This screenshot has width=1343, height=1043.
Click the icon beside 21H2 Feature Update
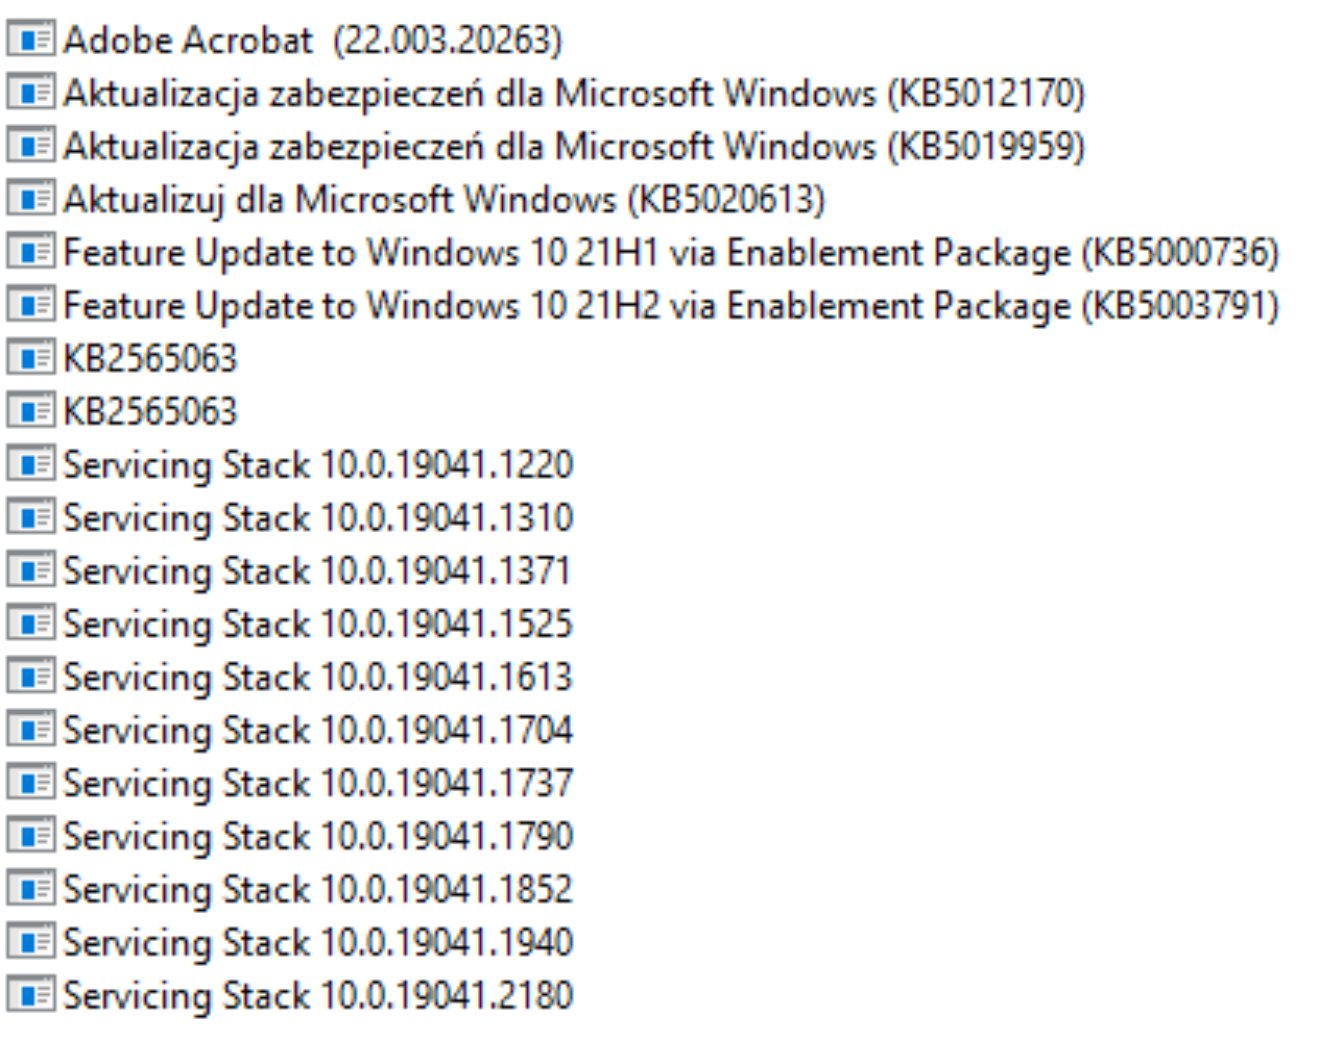coord(30,305)
